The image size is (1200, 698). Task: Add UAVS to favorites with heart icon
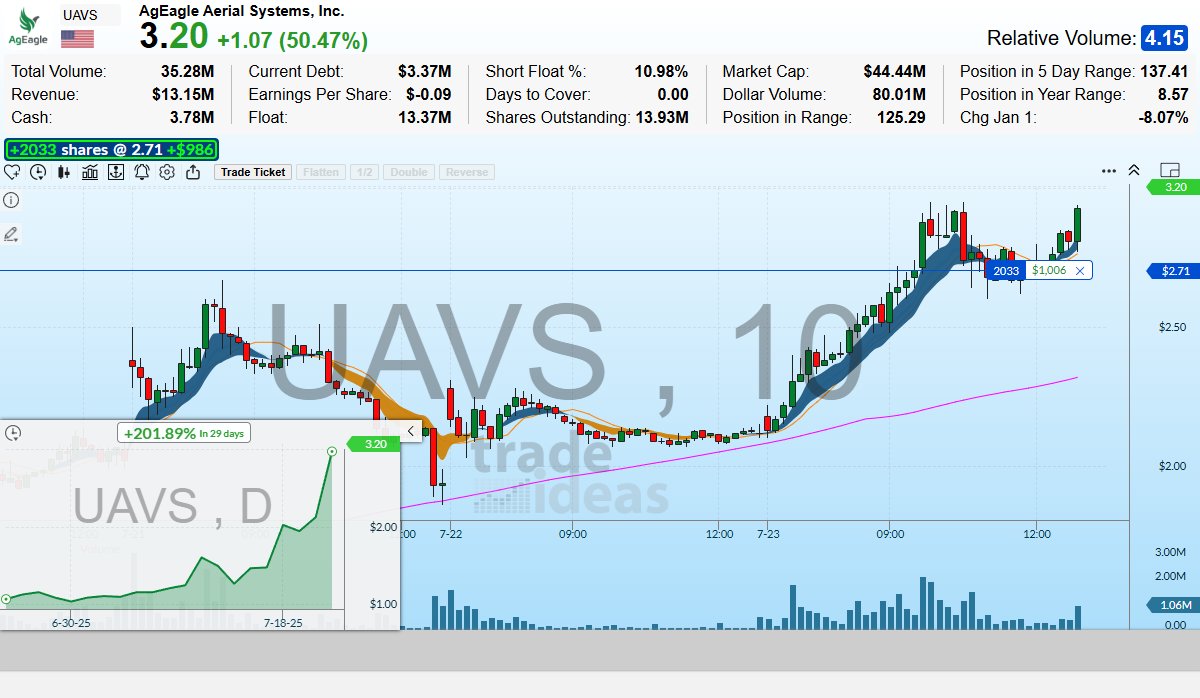[x=13, y=172]
